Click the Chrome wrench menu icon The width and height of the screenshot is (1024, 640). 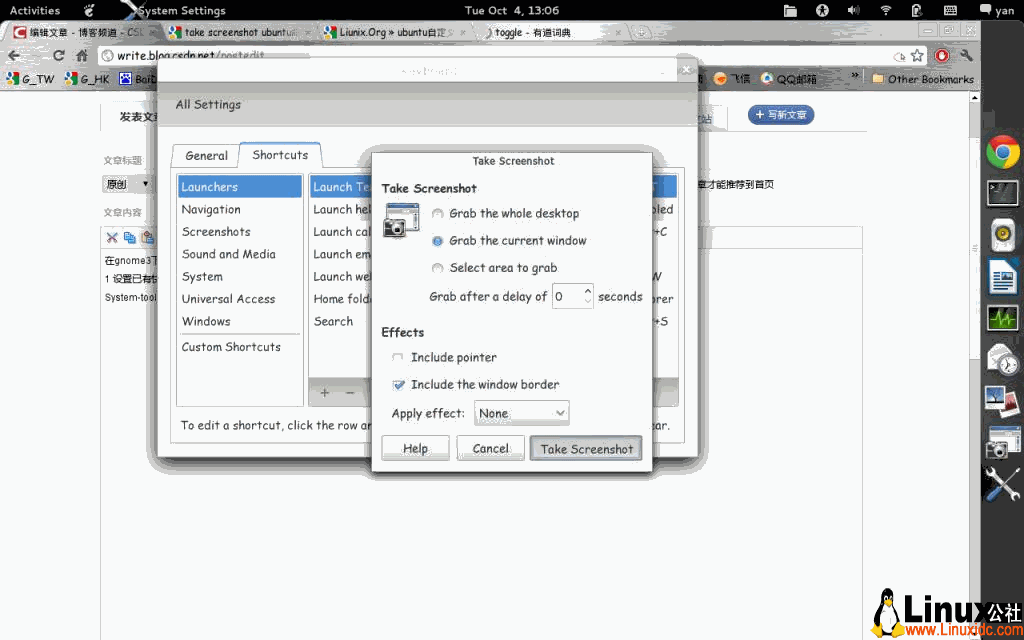(x=966, y=56)
